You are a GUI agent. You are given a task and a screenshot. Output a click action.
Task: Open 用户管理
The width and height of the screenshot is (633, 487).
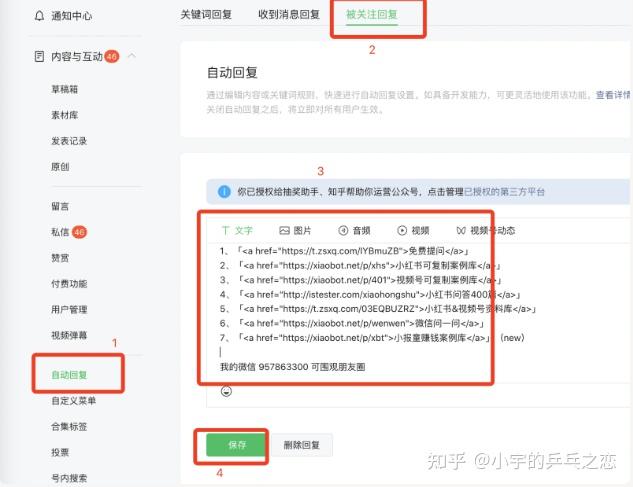point(69,310)
